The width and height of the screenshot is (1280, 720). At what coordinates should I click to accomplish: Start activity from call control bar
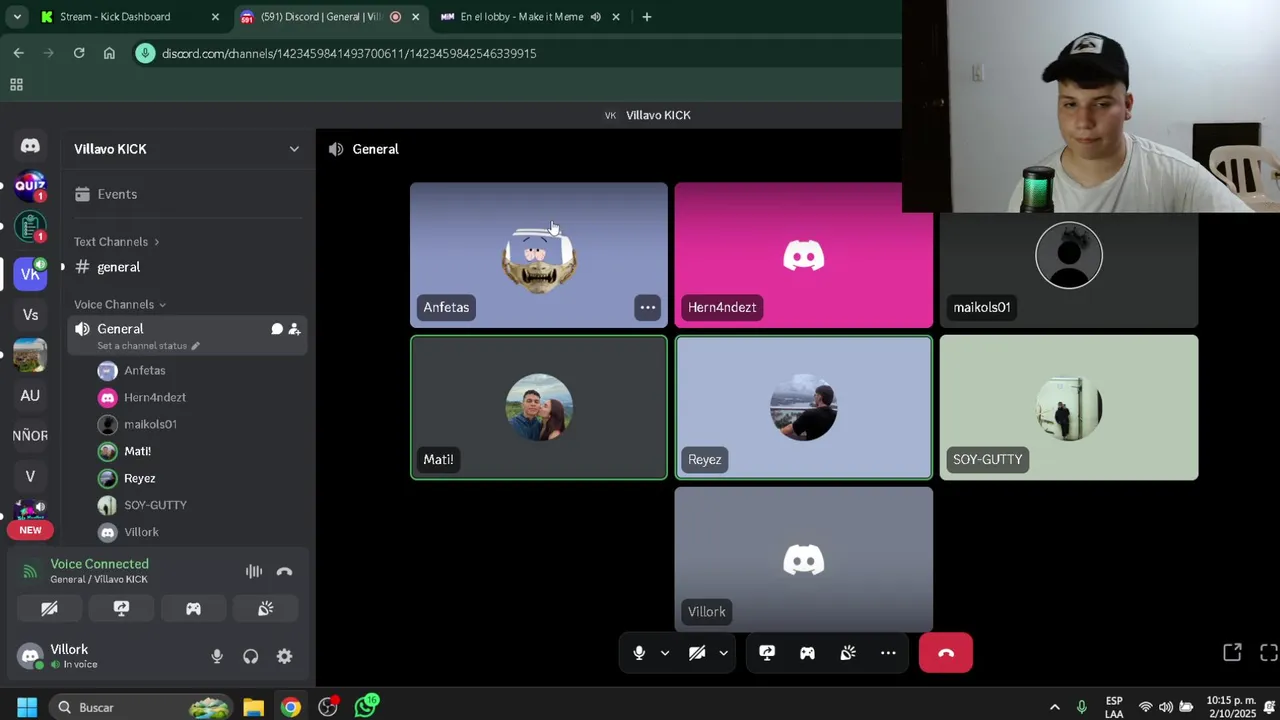pyautogui.click(x=807, y=653)
